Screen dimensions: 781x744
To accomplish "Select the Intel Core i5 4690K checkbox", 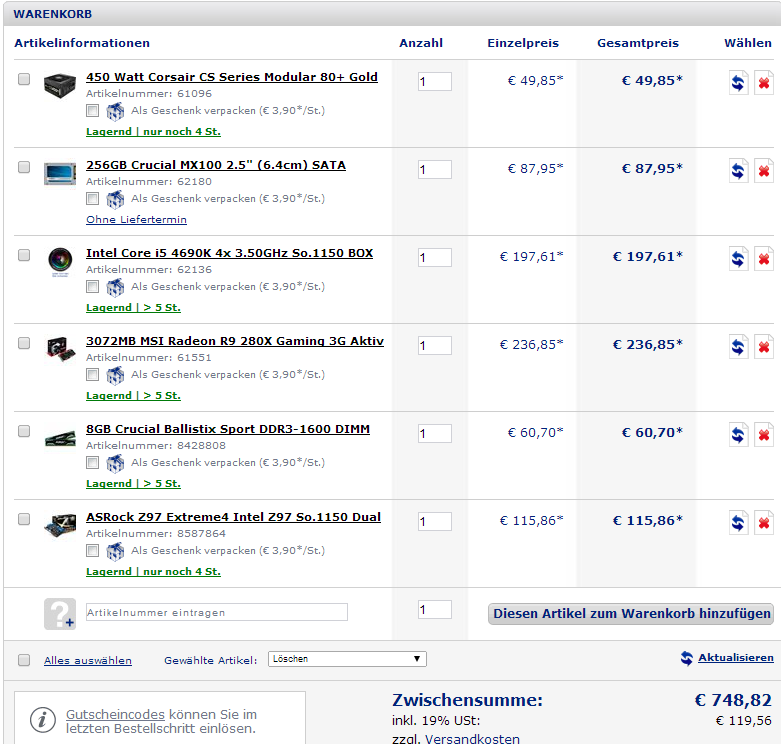I will tap(24, 255).
